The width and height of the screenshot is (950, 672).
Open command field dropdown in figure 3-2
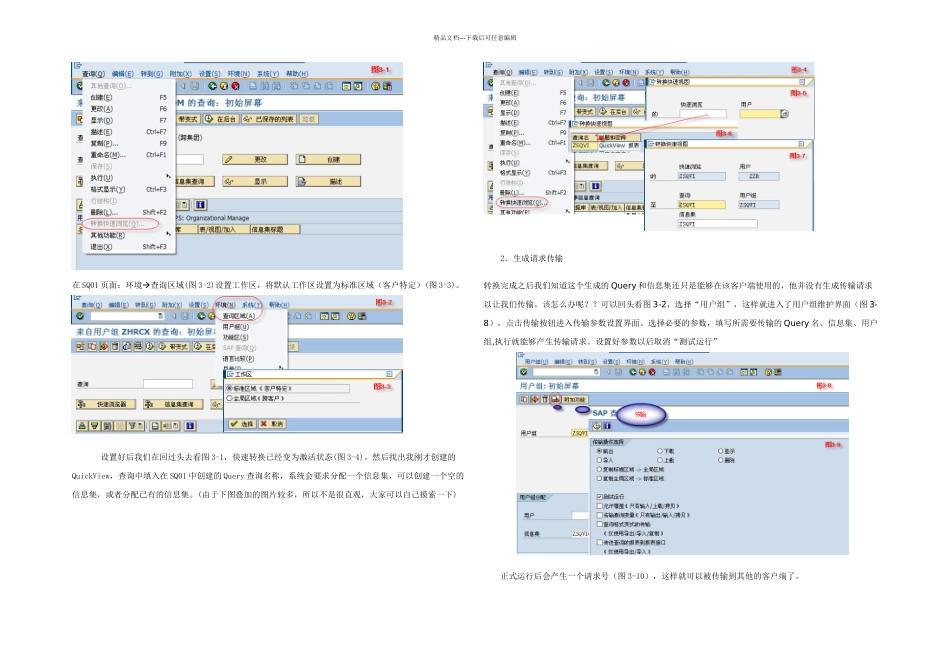pos(161,316)
